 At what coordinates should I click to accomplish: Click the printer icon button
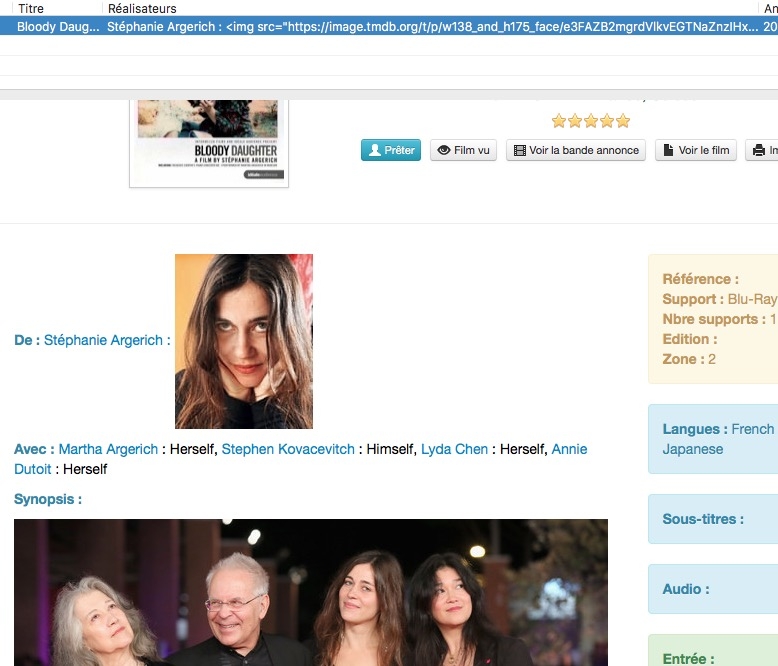761,150
